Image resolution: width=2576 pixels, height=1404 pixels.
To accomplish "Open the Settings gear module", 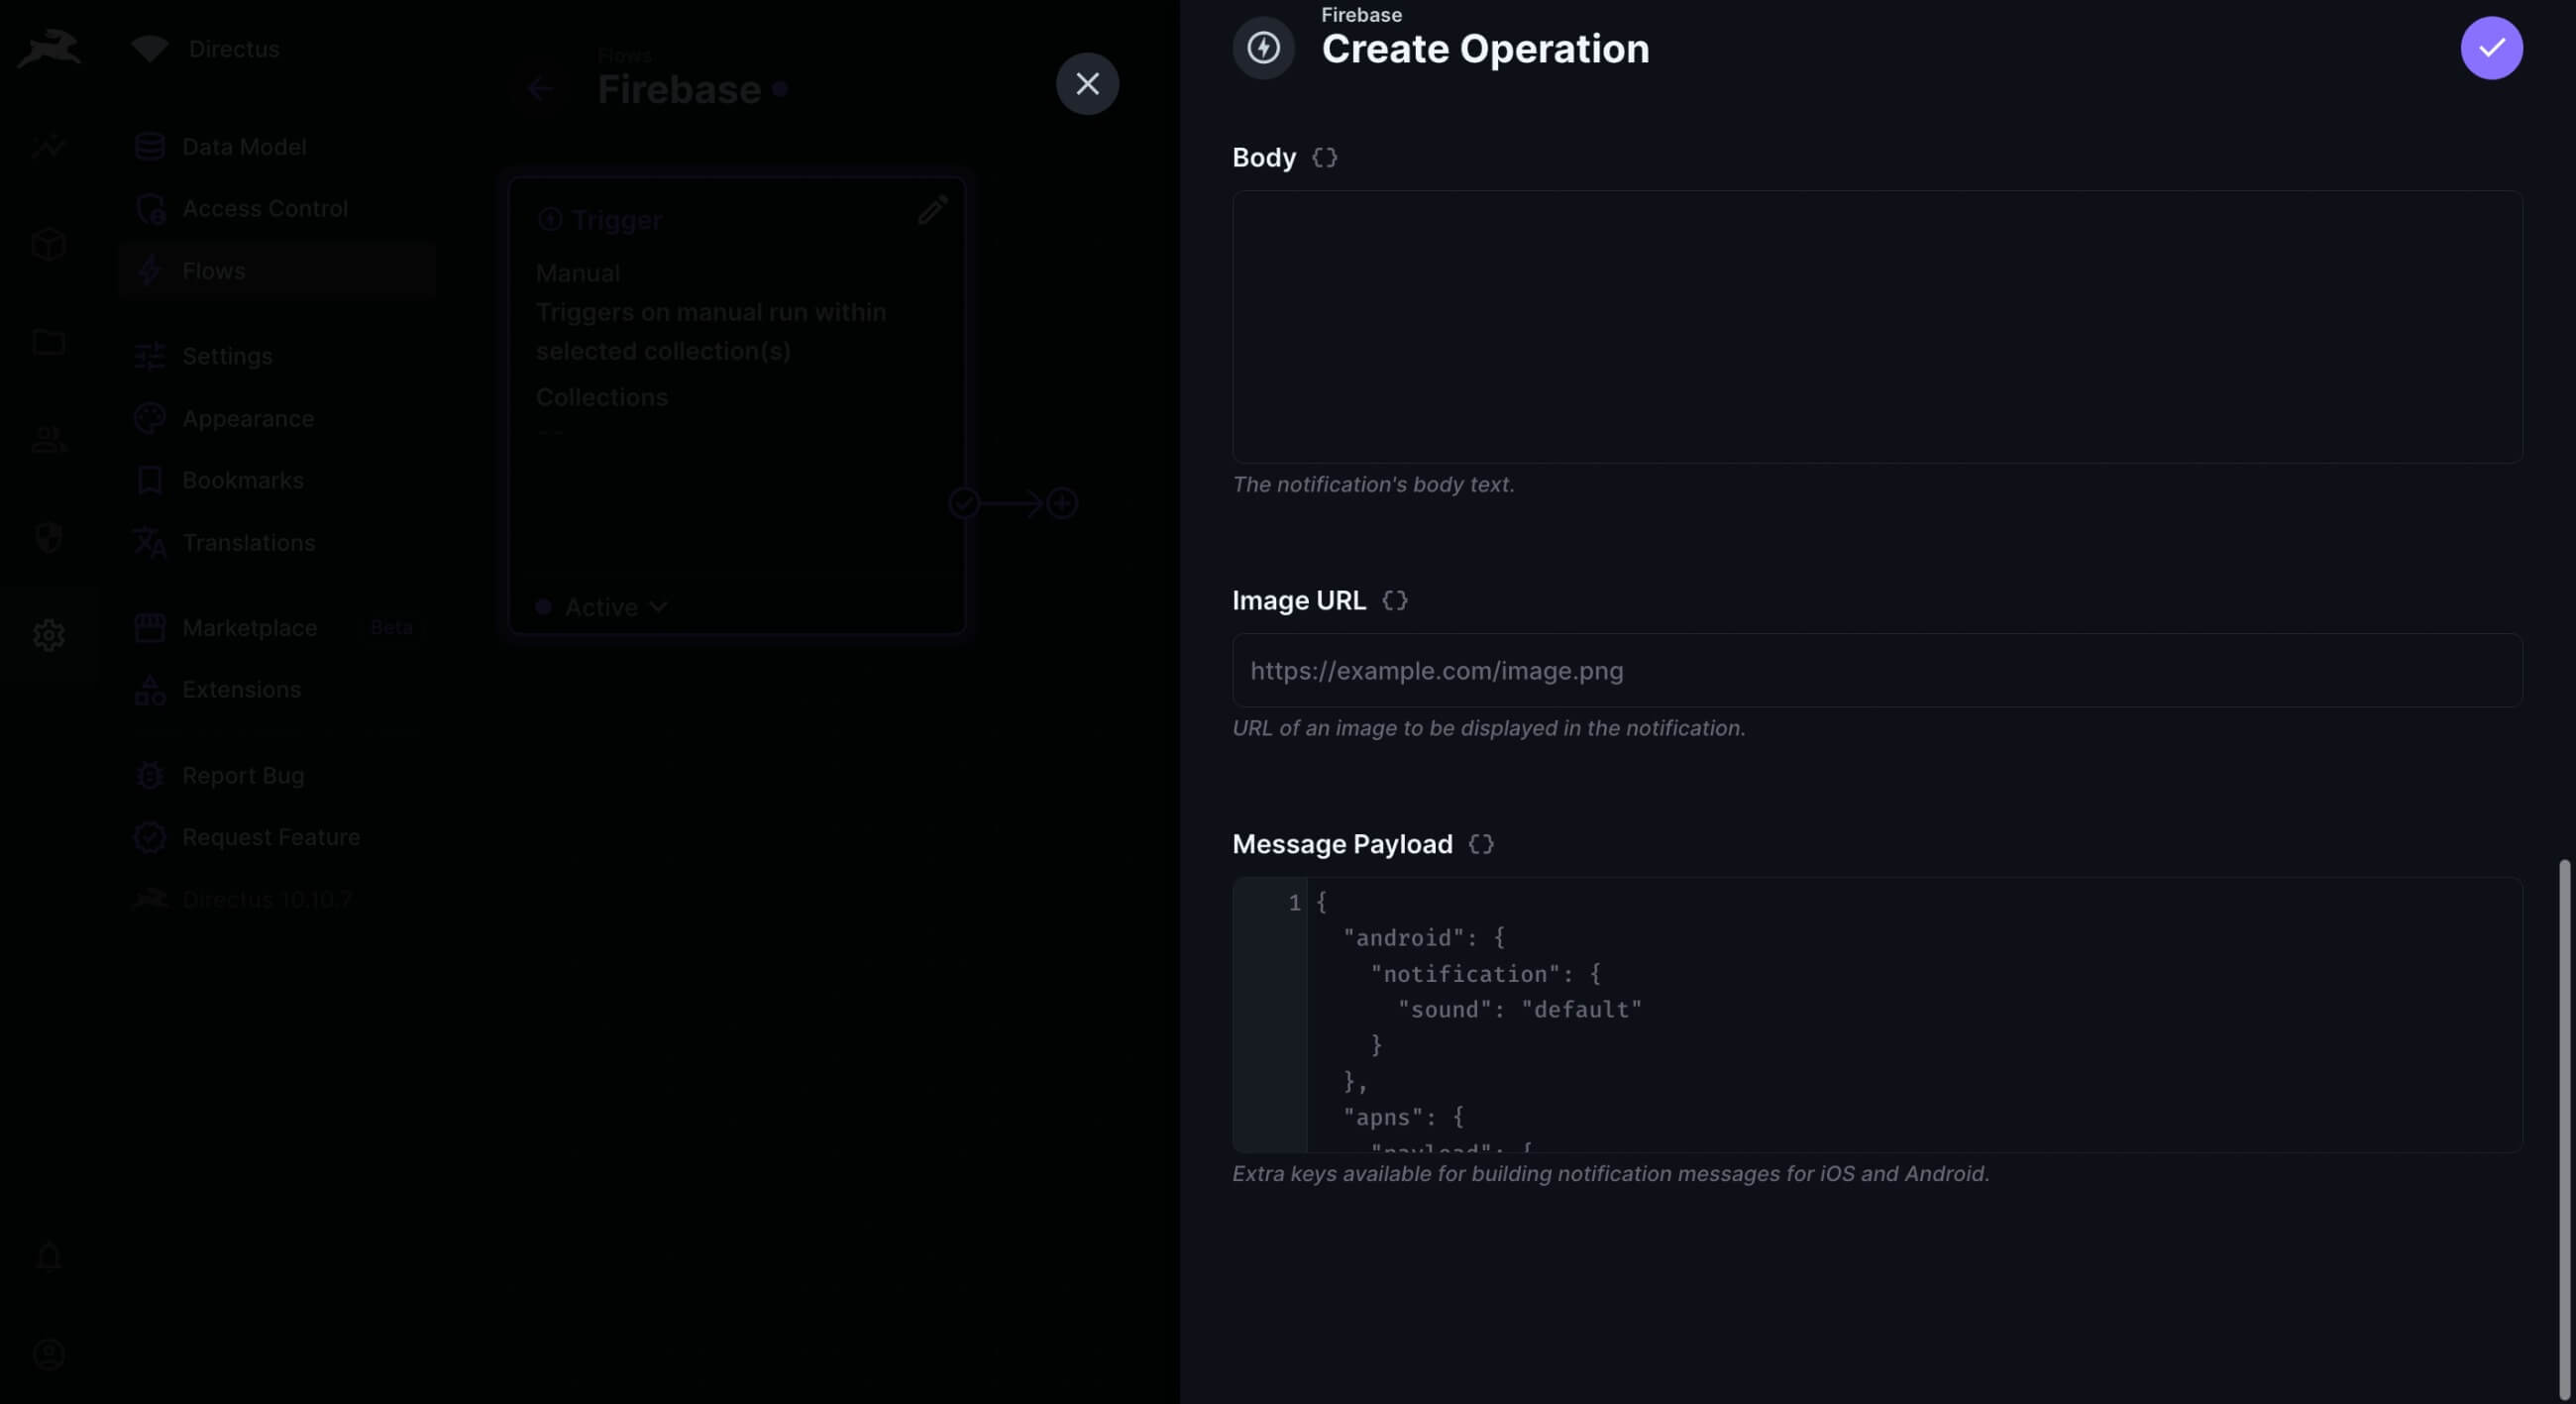I will 48,635.
